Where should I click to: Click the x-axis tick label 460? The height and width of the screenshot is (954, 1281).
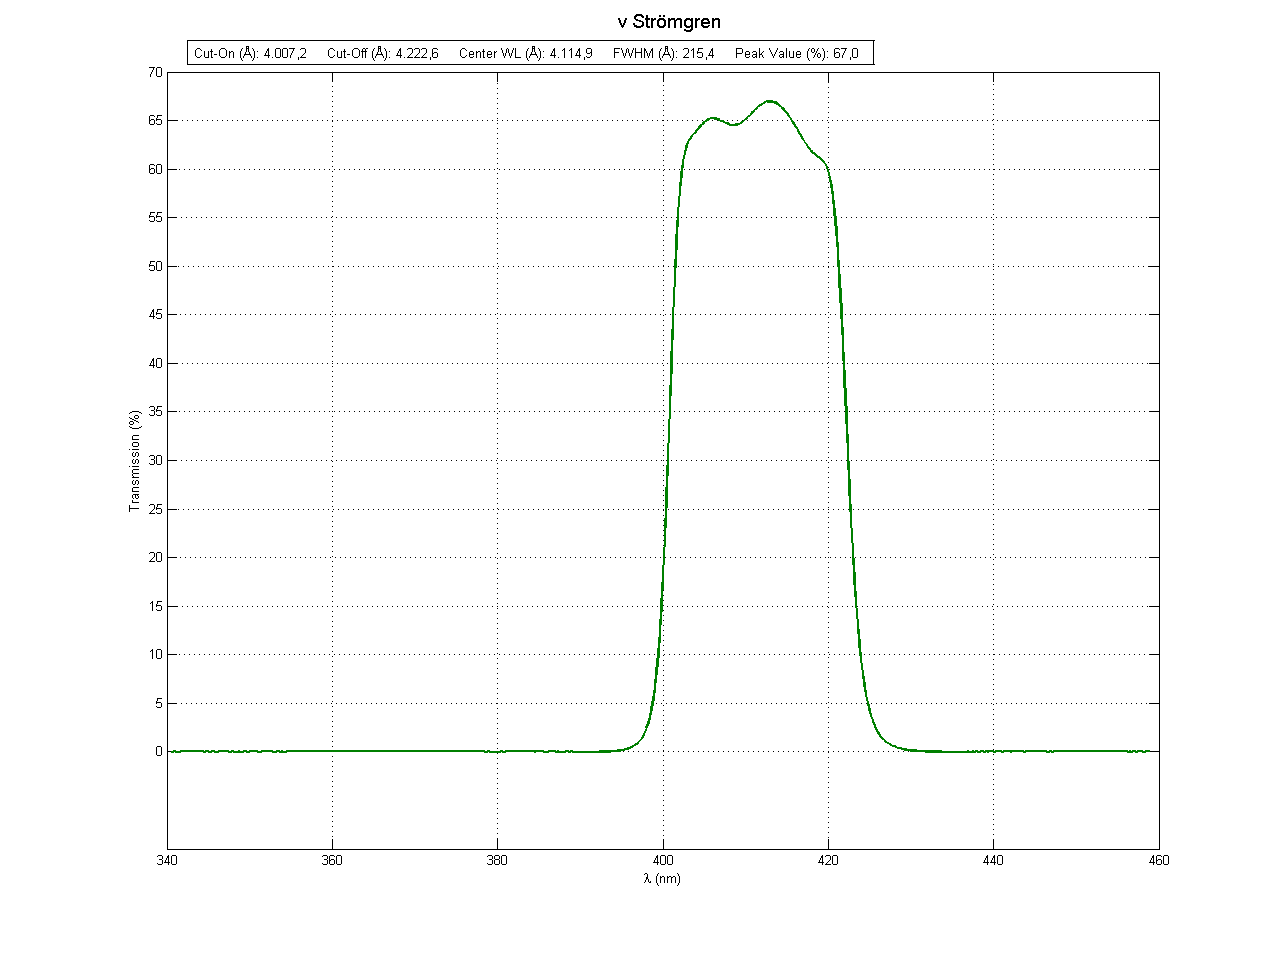(1159, 860)
